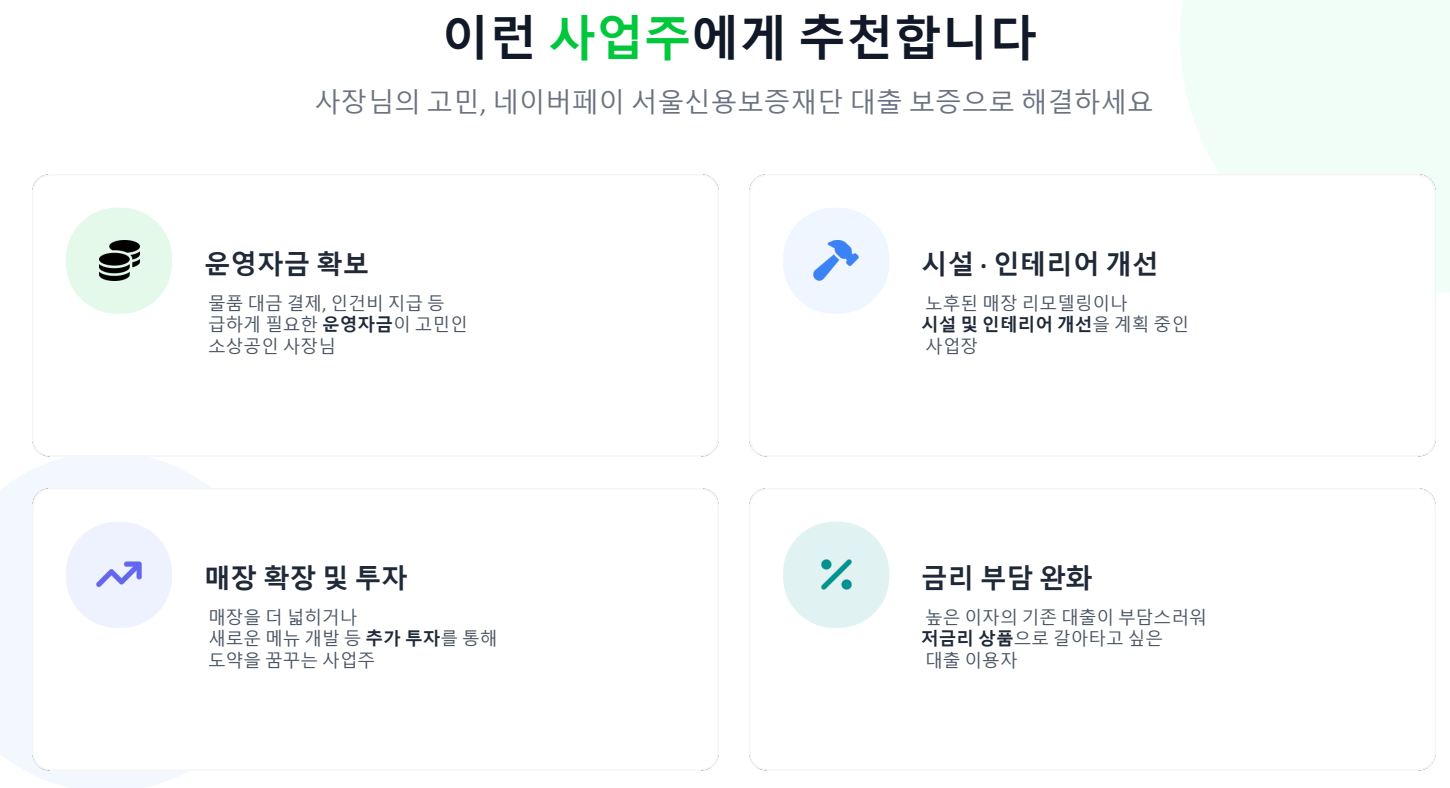This screenshot has width=1450, height=788.
Task: Select the 시설 · 인테리어 개선 heading
Action: coord(1039,263)
